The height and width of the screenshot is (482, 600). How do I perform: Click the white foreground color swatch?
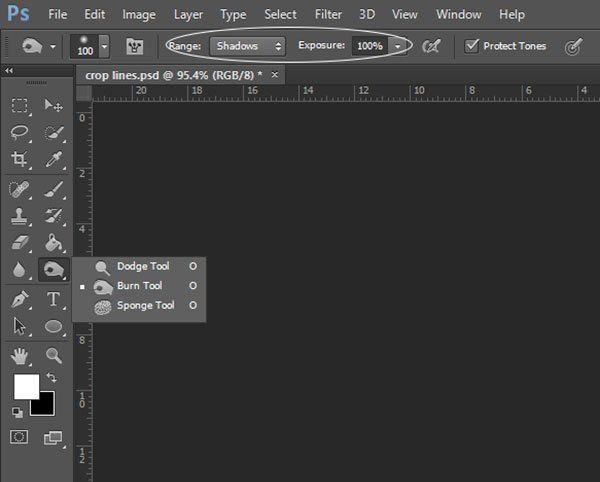26,386
